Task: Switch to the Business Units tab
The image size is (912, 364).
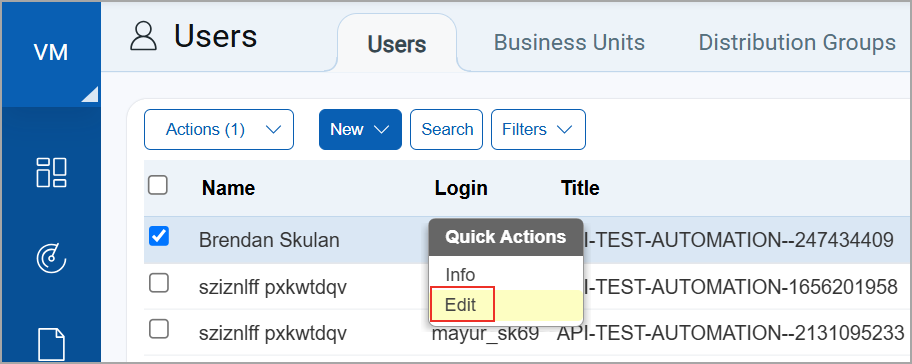Action: pyautogui.click(x=569, y=42)
